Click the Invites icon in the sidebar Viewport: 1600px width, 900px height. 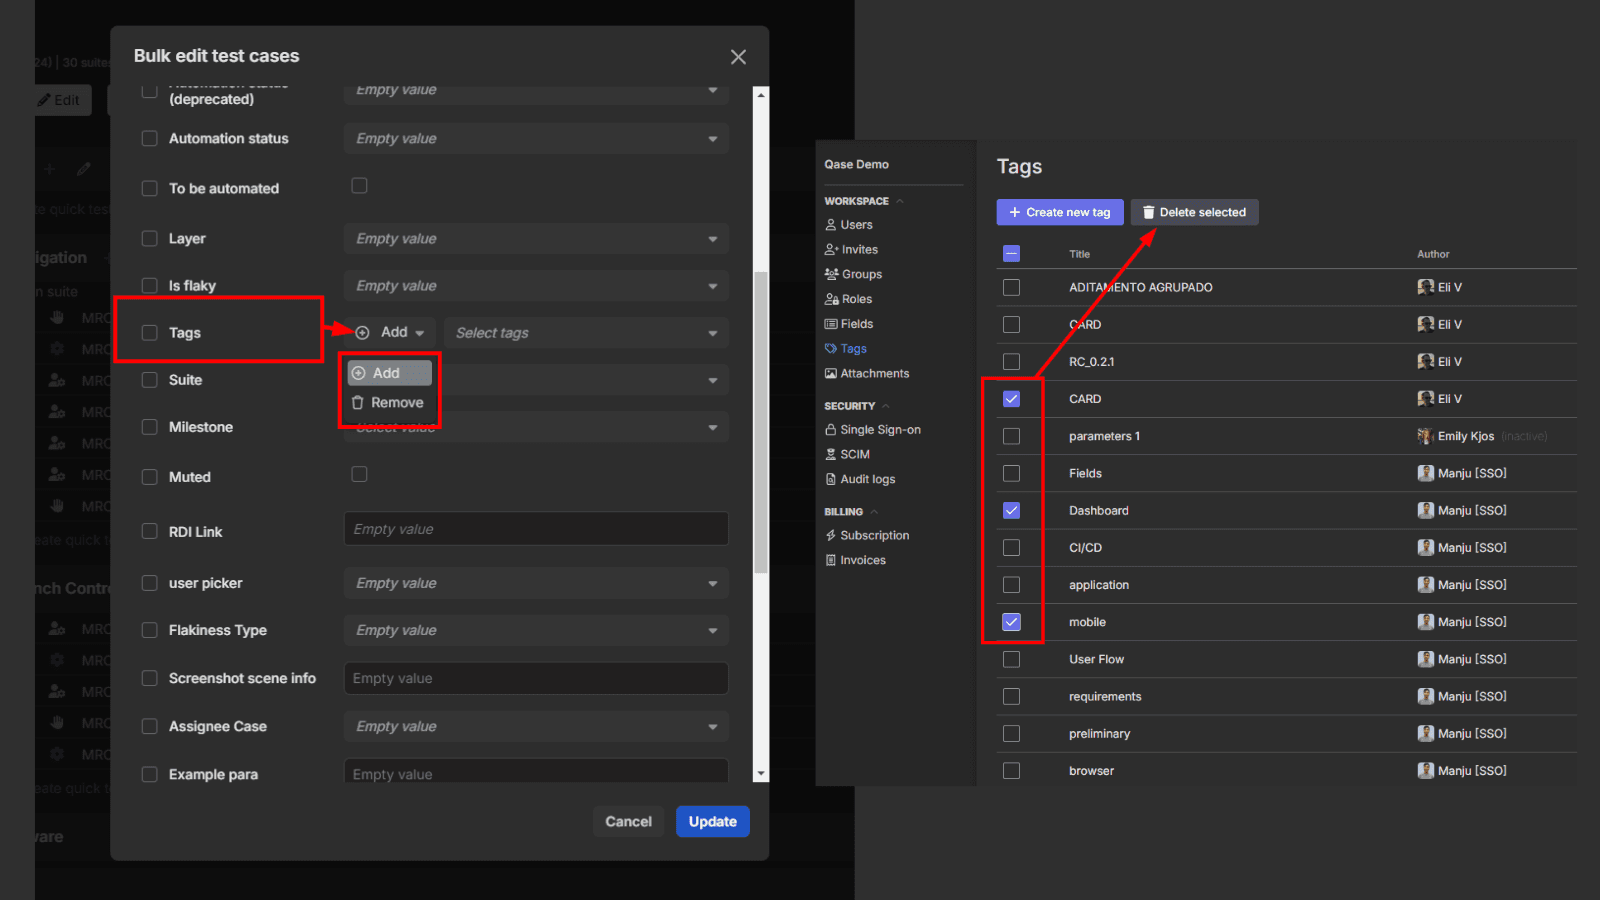[x=831, y=250]
